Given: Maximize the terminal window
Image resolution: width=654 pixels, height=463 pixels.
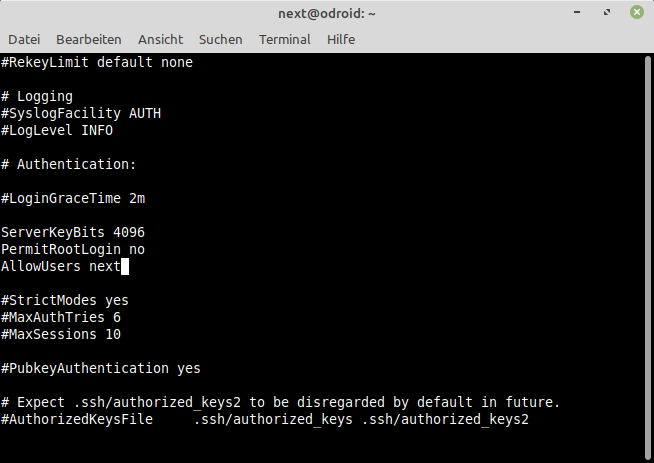Looking at the screenshot, I should [x=607, y=12].
